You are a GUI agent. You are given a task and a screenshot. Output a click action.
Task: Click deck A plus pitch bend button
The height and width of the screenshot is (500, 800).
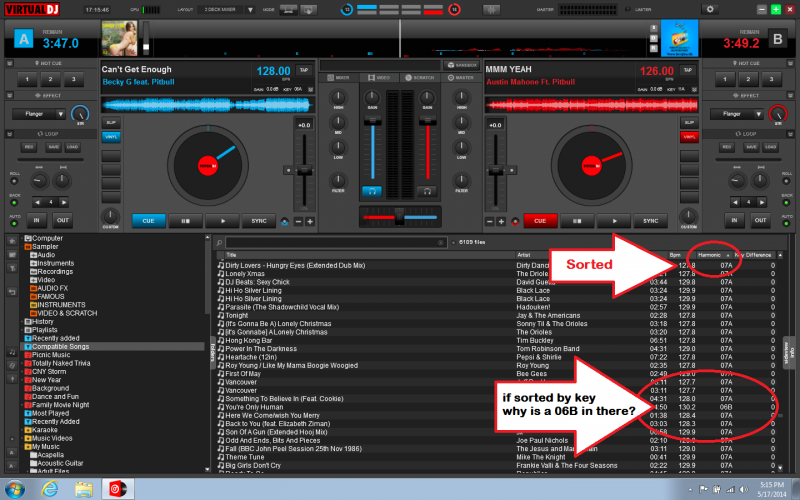[310, 221]
